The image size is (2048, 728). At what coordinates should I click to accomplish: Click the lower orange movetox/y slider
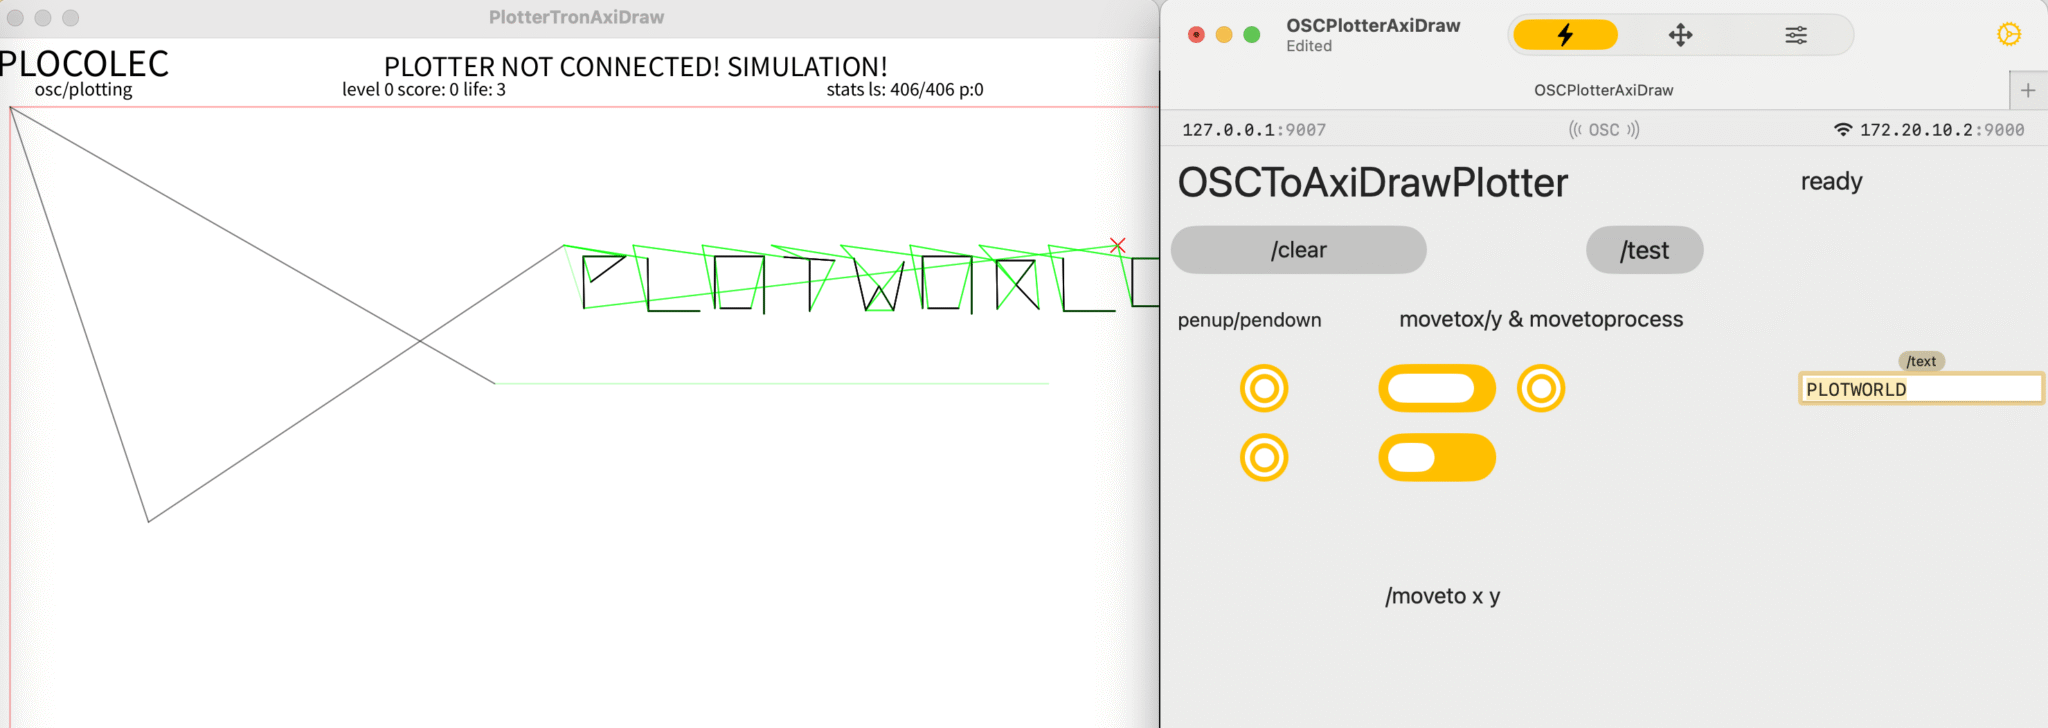(x=1436, y=458)
